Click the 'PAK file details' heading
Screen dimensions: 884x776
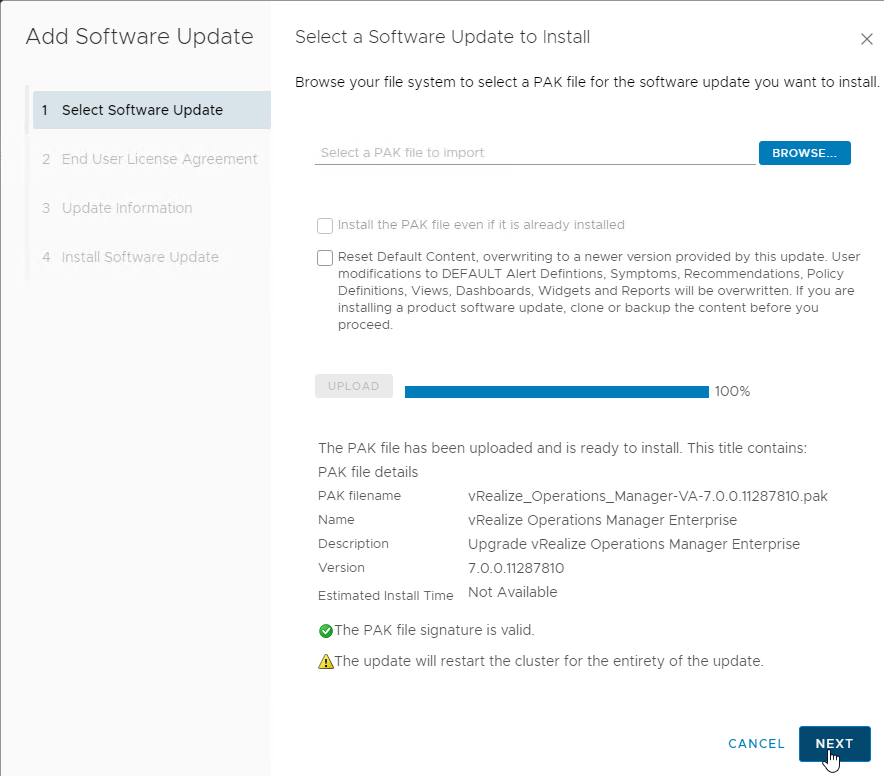click(x=368, y=472)
